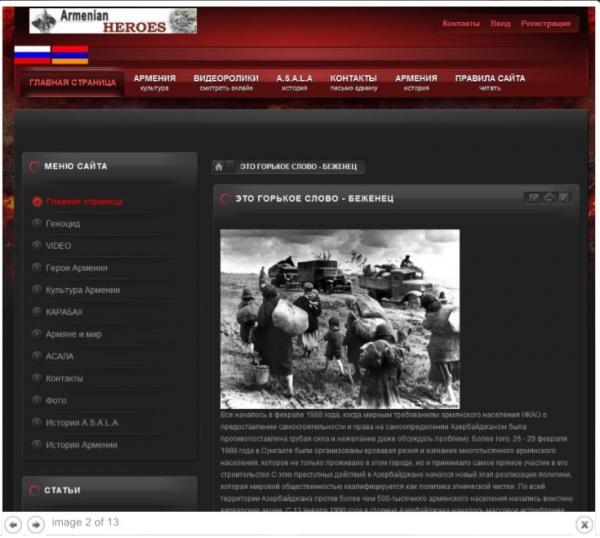Select Герои Армении in the sidebar

point(76,268)
